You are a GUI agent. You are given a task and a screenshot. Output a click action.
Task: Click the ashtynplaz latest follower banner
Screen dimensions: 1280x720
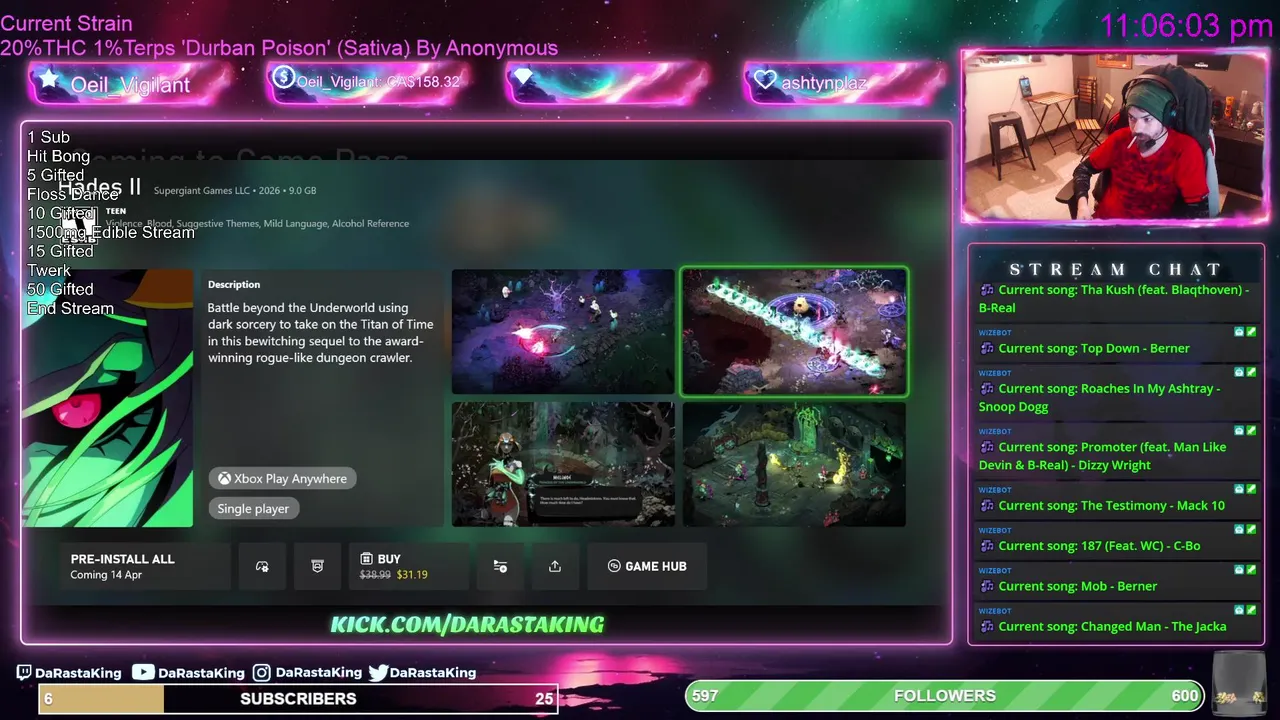[845, 82]
